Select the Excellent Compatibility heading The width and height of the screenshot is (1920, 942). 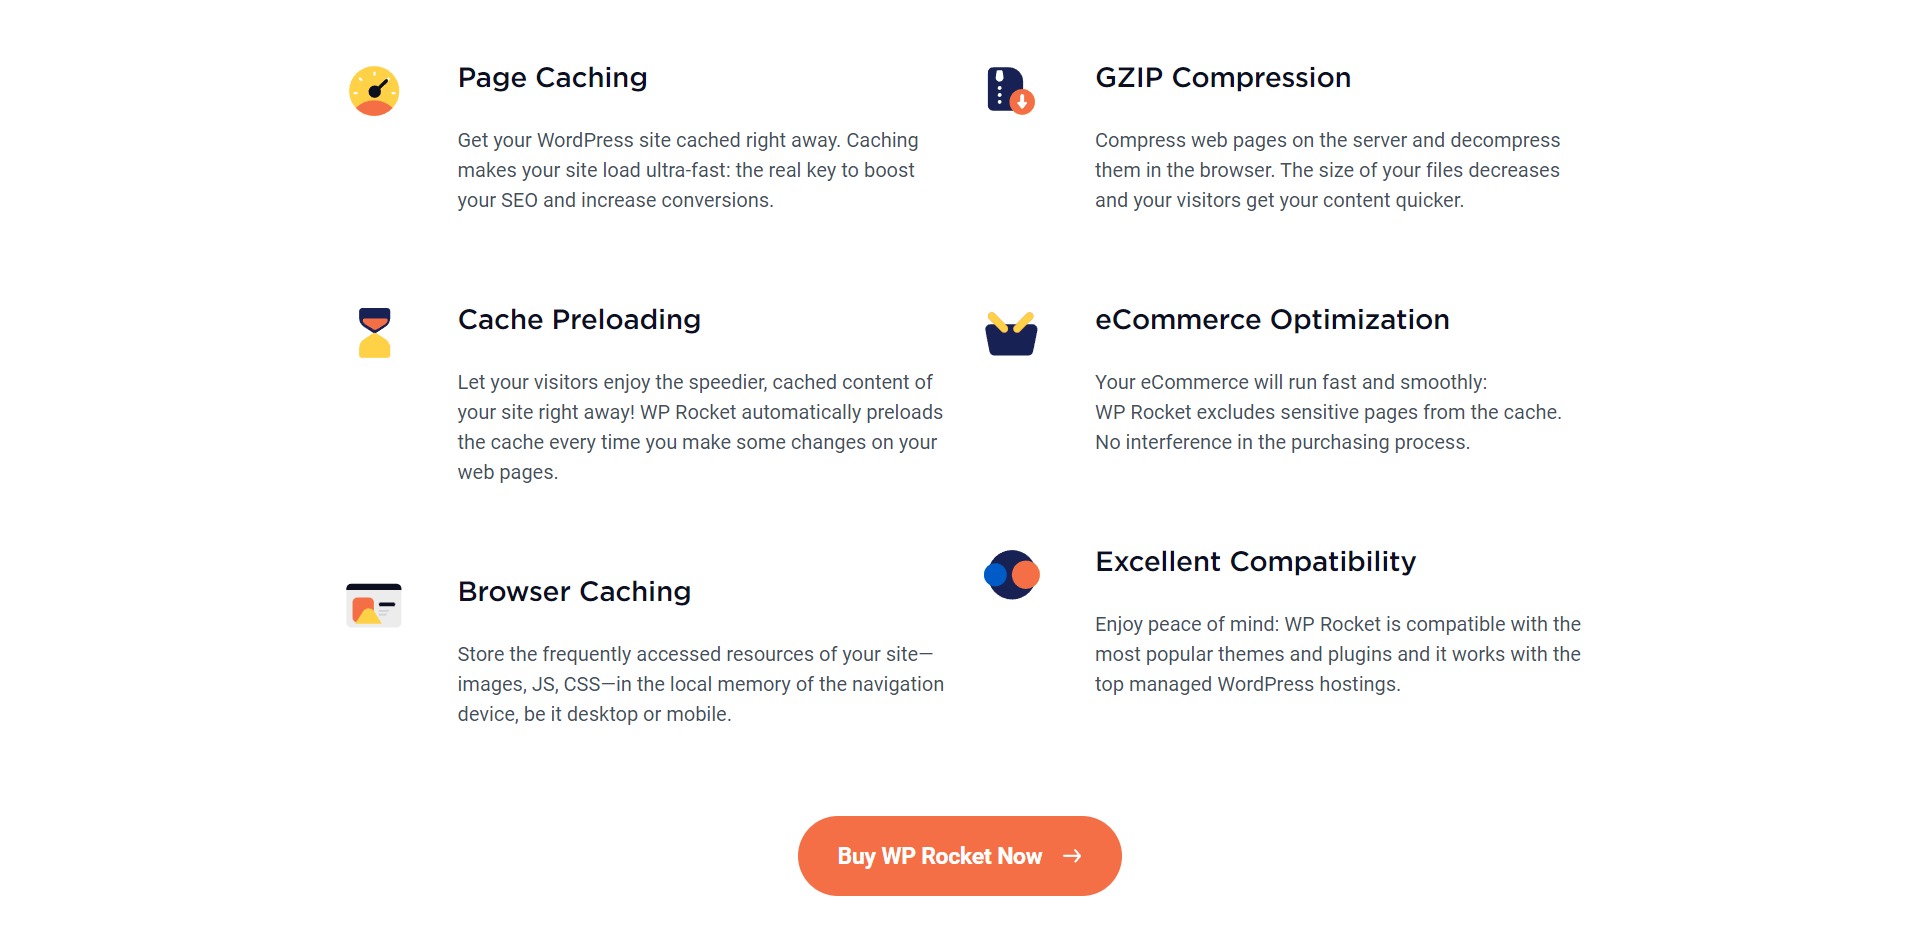(1255, 562)
